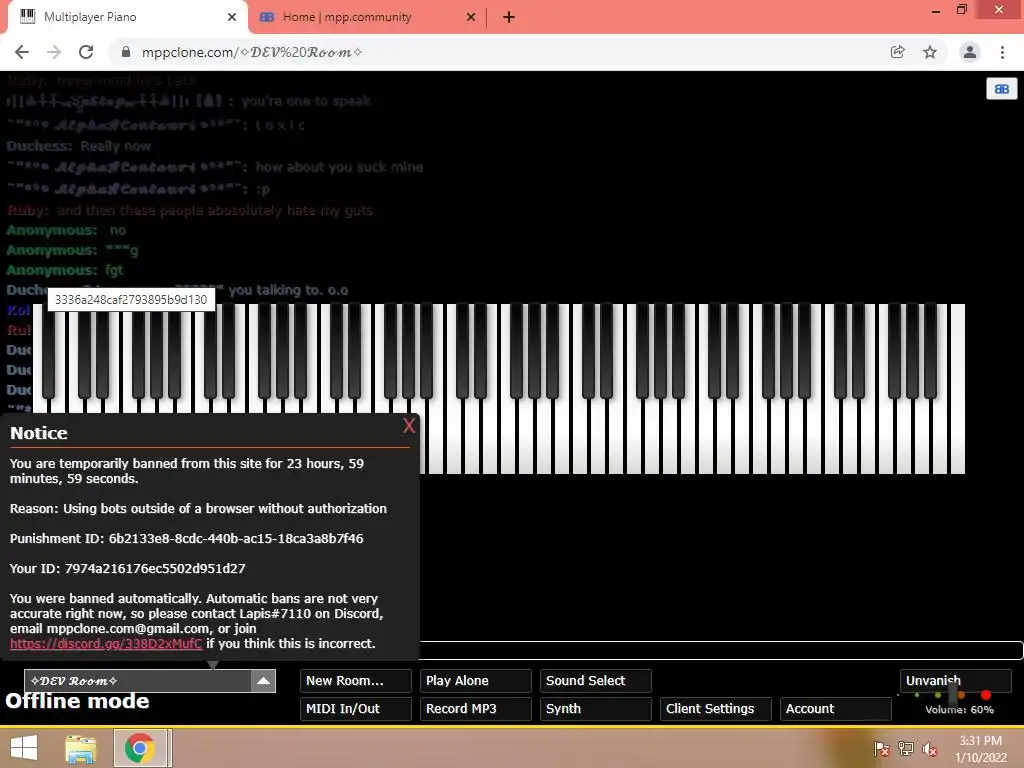
Task: Start Record MP3
Action: 475,709
